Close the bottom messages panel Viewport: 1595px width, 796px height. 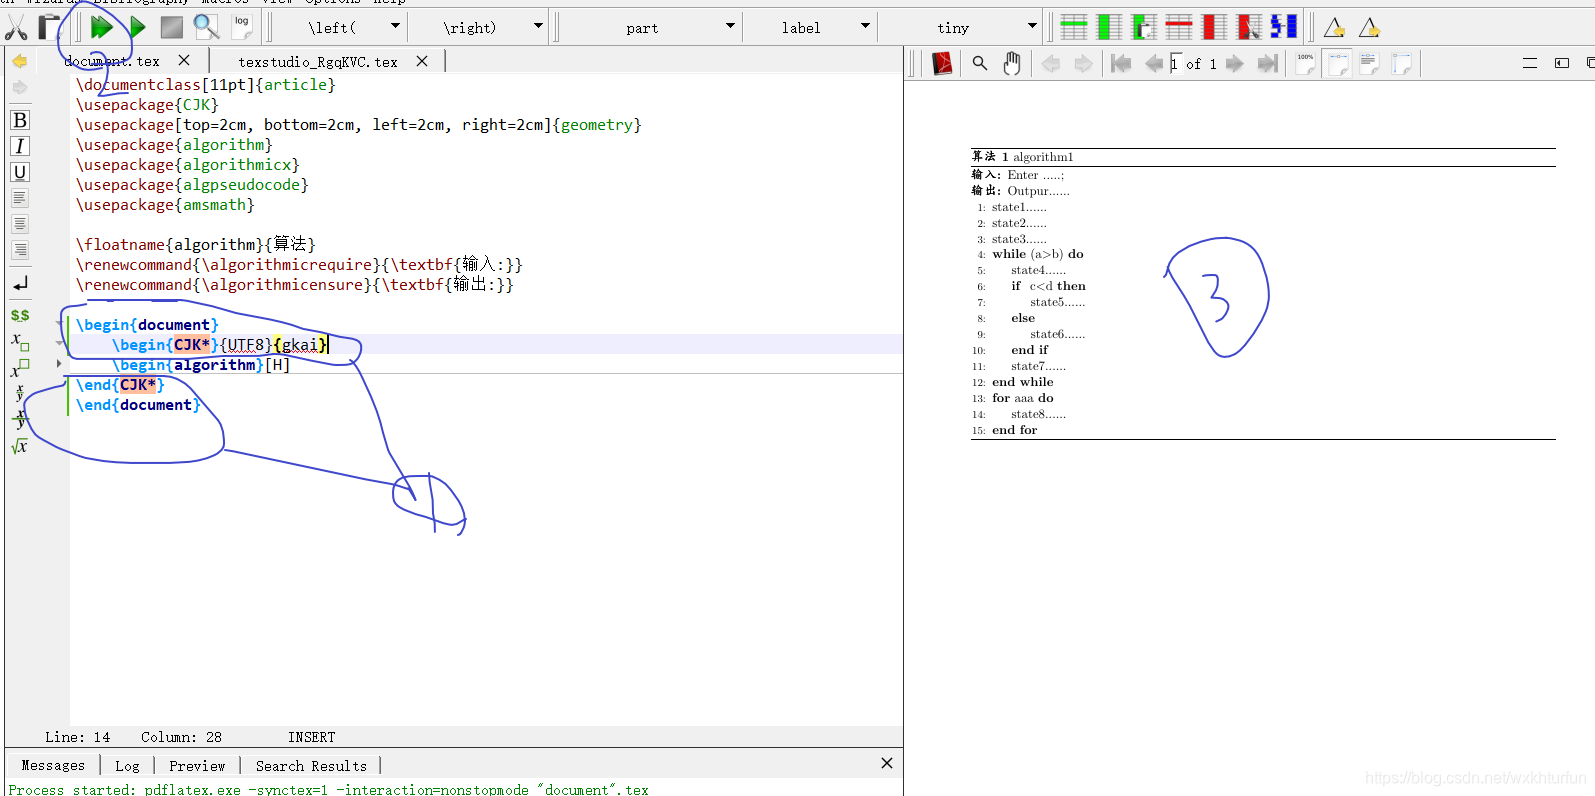[x=887, y=763]
